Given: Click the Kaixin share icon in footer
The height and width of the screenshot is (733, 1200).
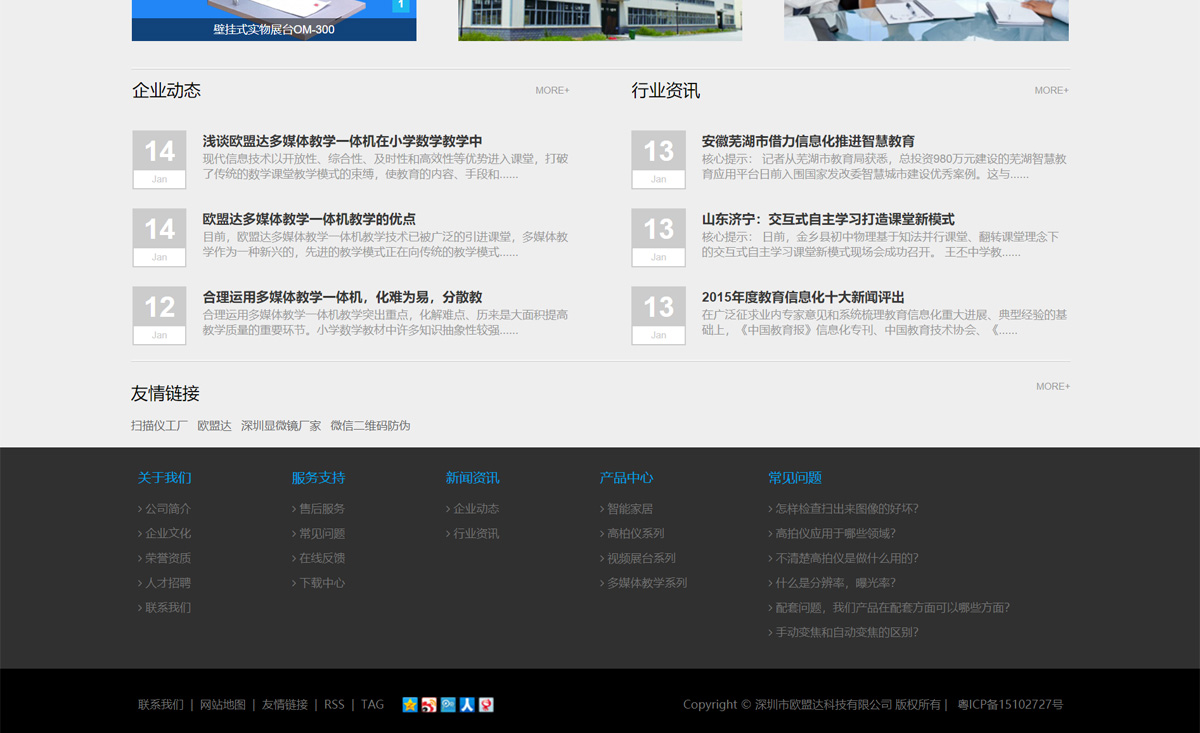Looking at the screenshot, I should [485, 704].
